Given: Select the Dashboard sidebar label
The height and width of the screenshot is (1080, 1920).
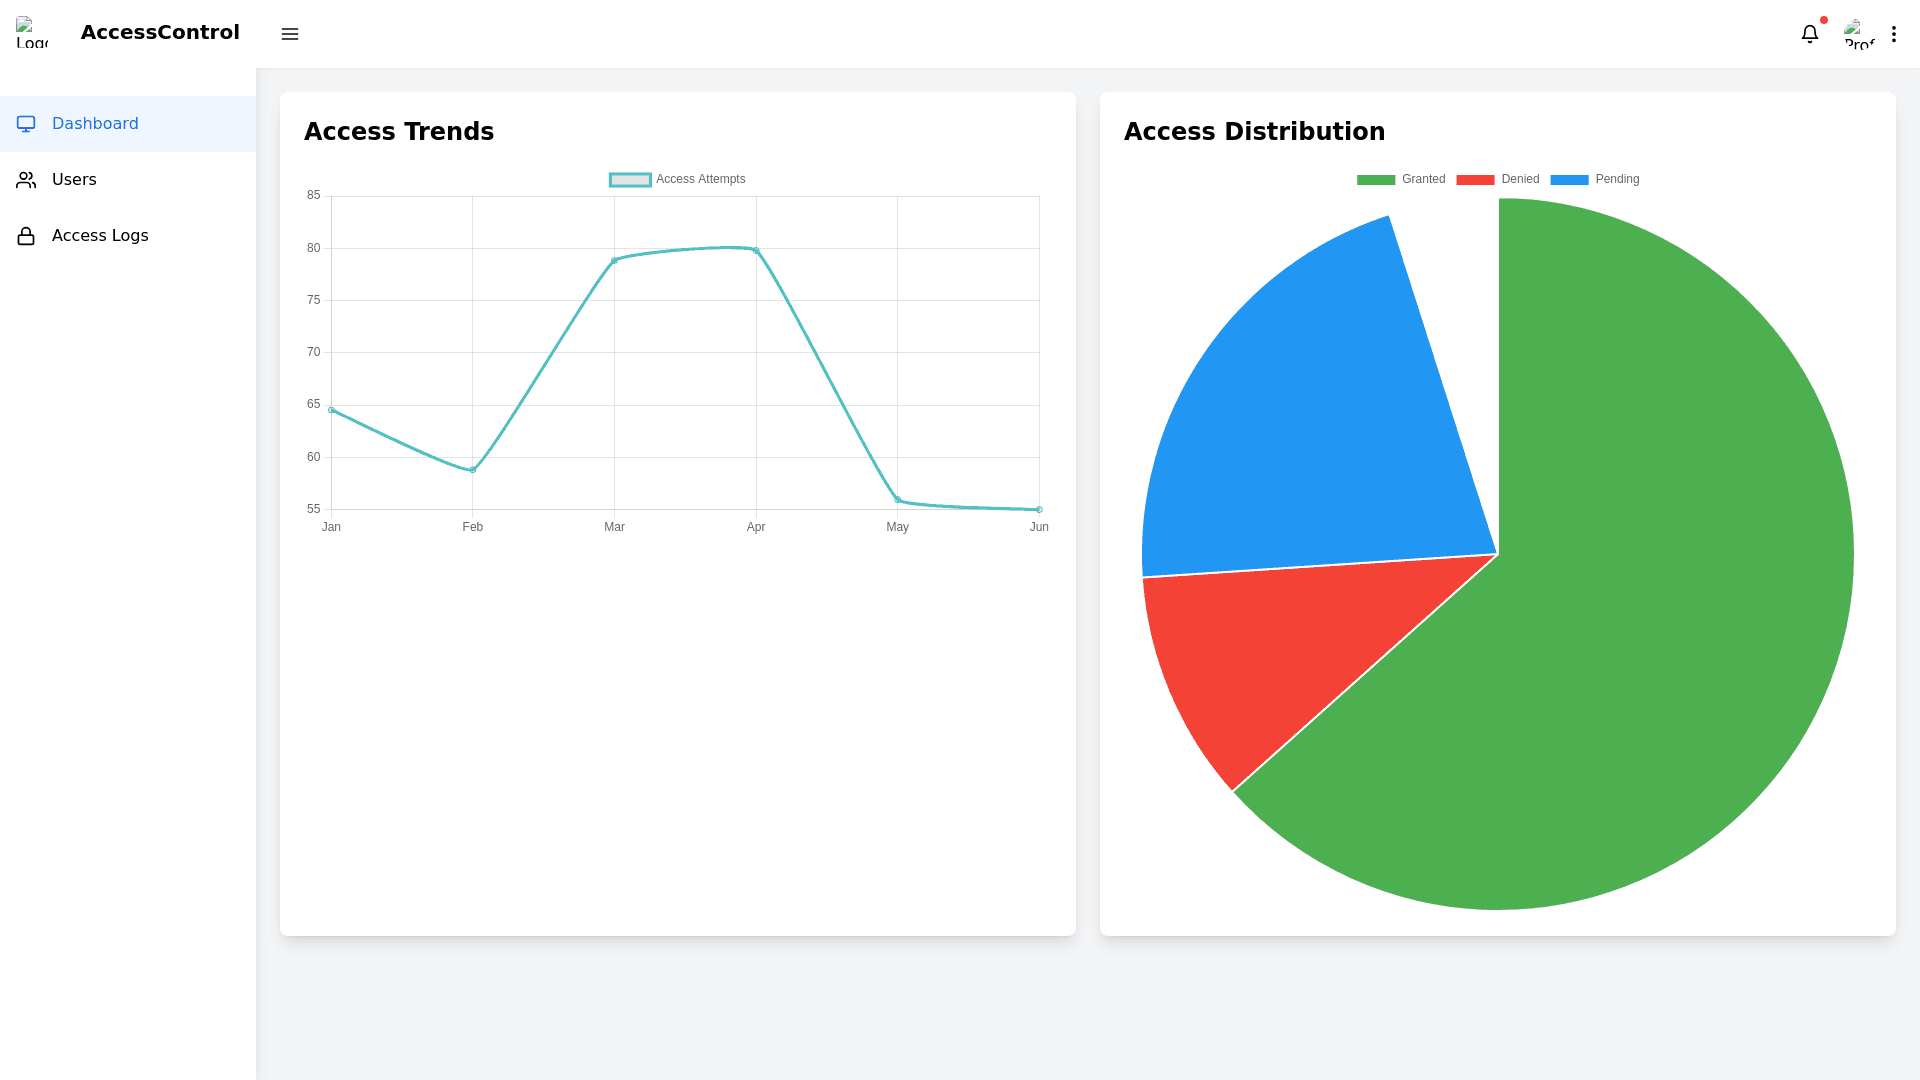Looking at the screenshot, I should [x=95, y=124].
